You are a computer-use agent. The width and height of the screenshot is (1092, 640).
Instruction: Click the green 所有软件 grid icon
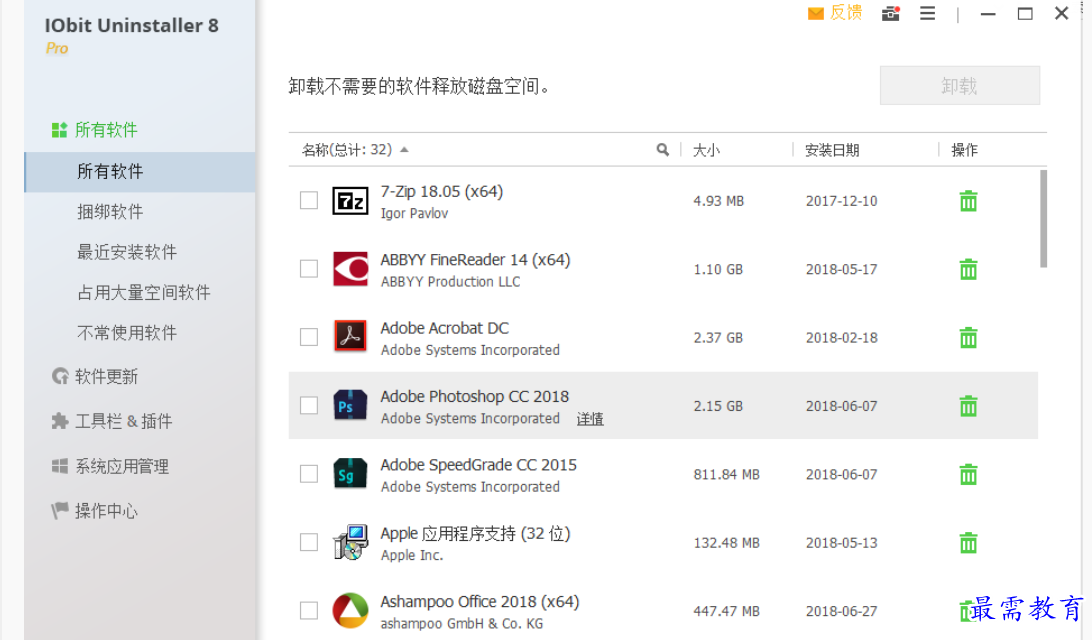click(x=59, y=130)
